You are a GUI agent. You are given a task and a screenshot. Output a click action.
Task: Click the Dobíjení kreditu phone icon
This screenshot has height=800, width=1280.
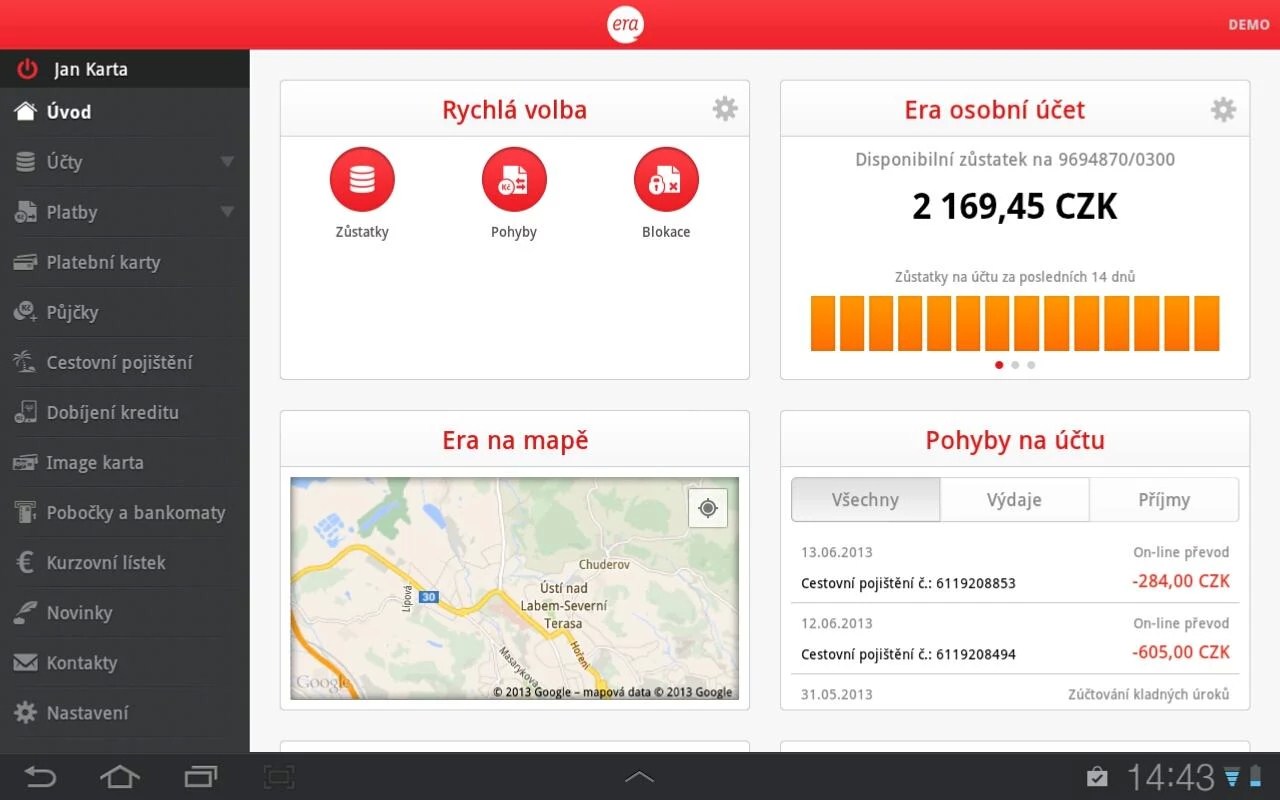26,412
